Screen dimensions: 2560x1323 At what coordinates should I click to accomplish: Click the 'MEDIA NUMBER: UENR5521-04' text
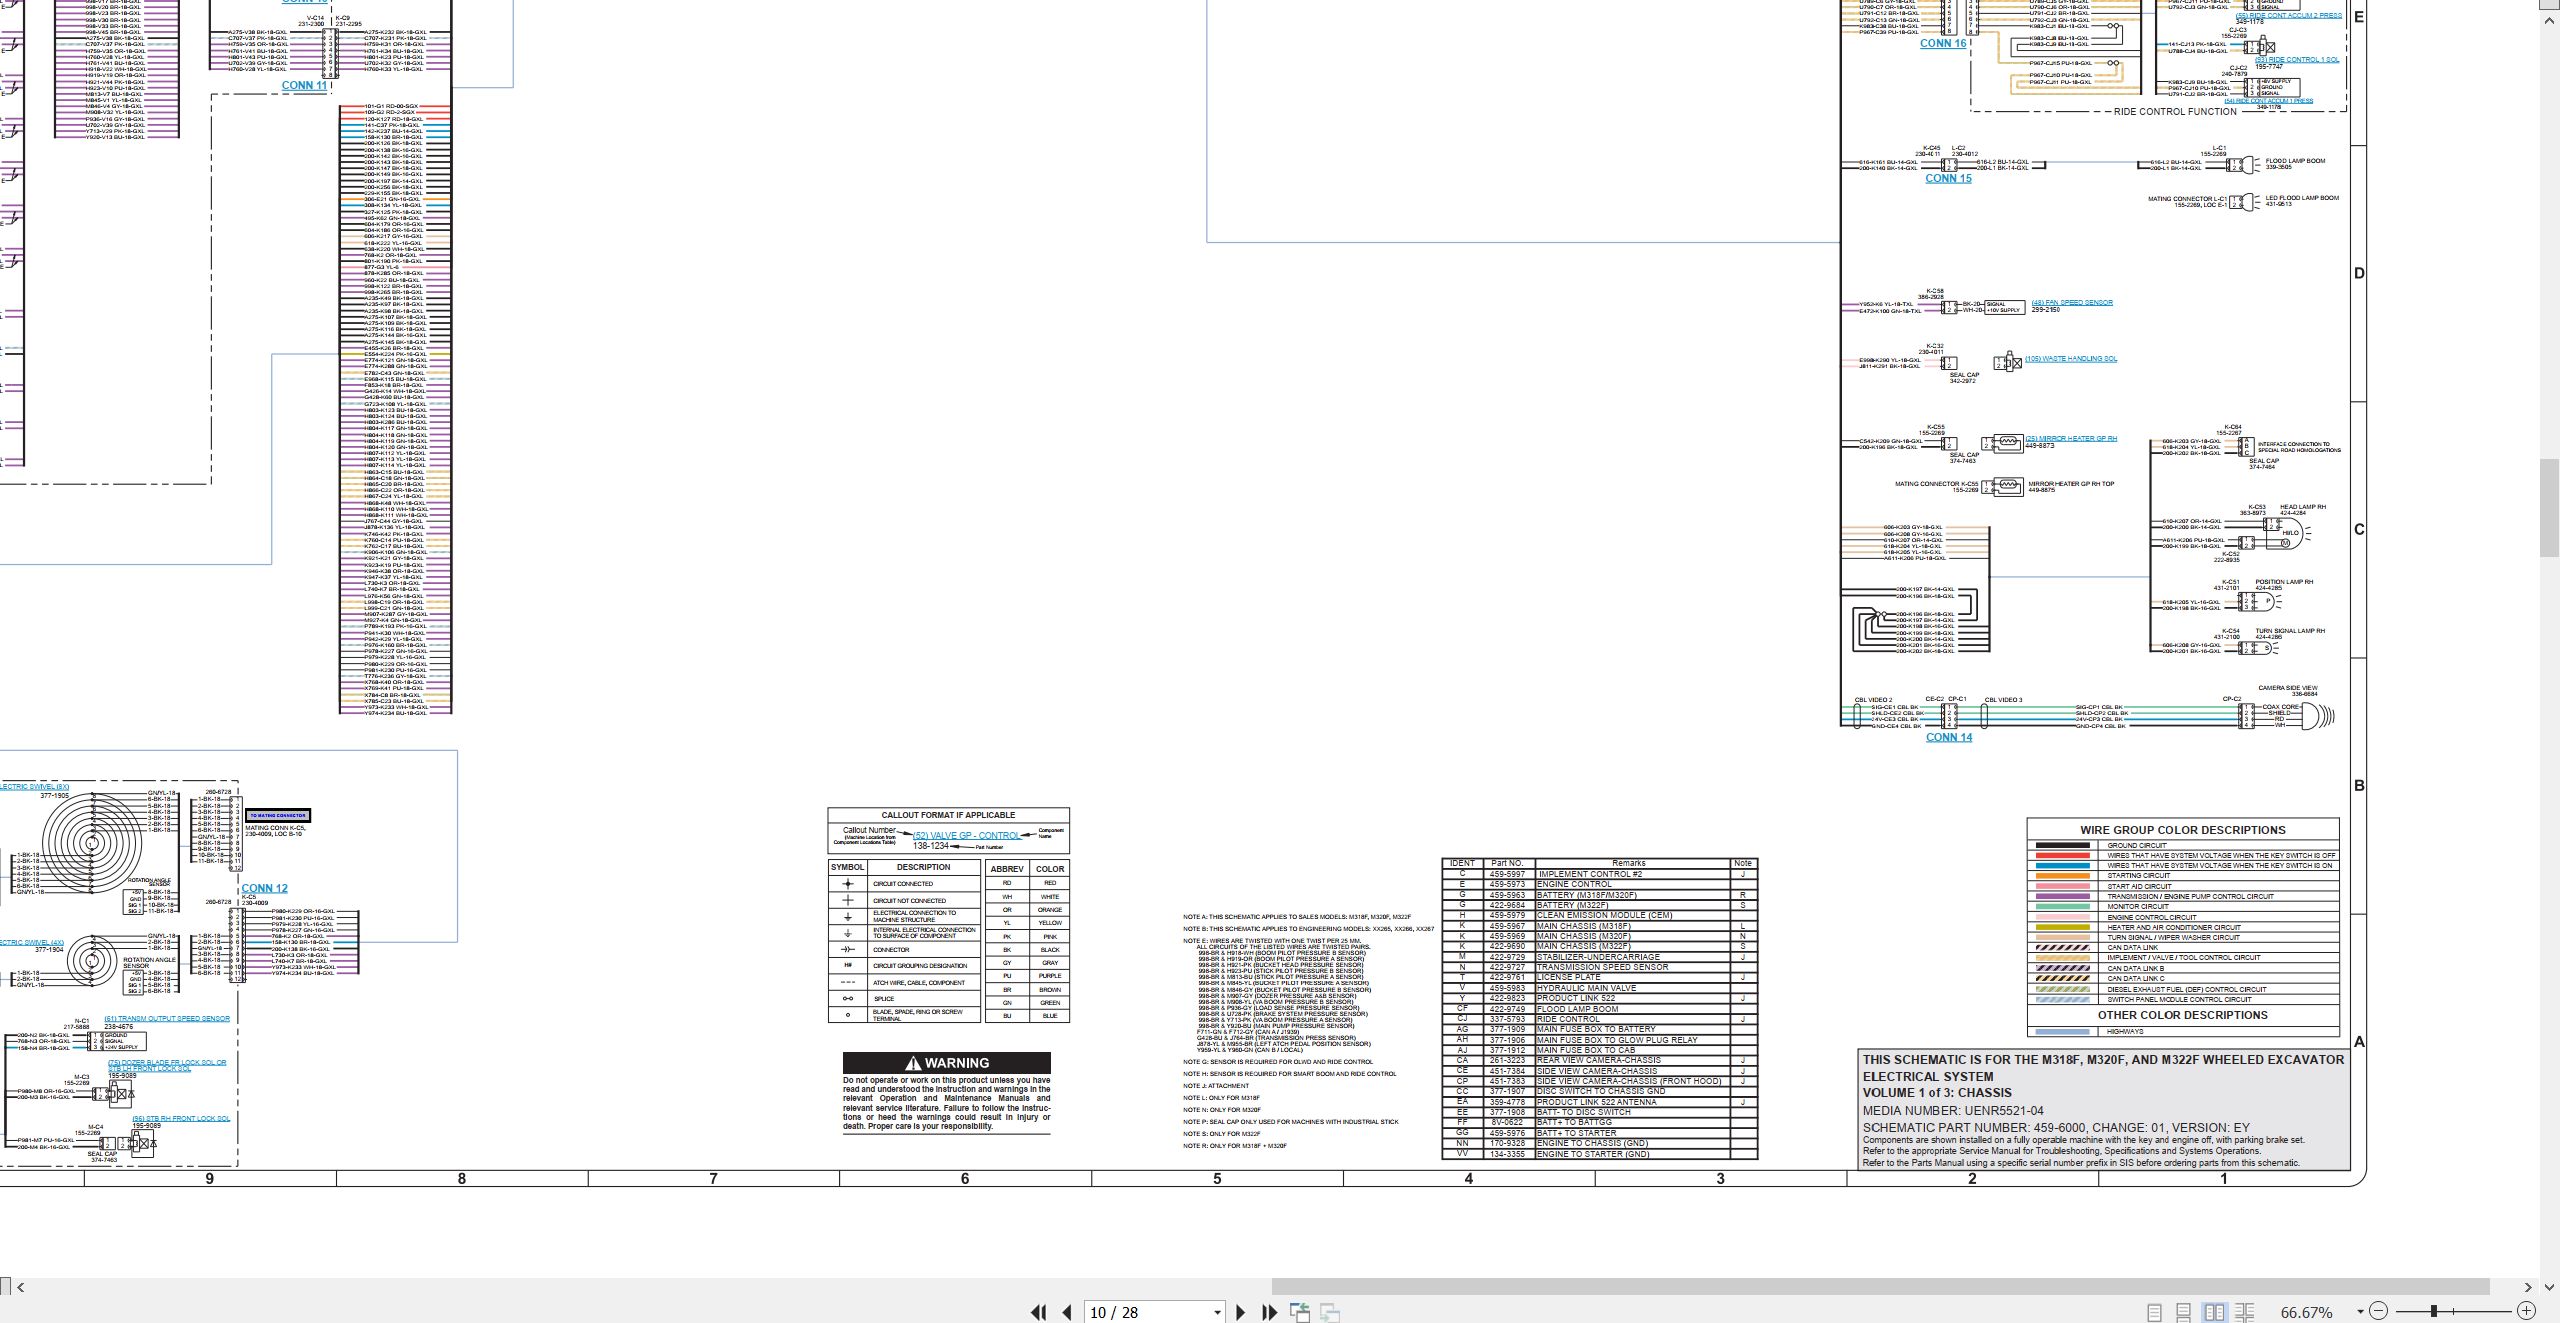tap(1953, 1111)
